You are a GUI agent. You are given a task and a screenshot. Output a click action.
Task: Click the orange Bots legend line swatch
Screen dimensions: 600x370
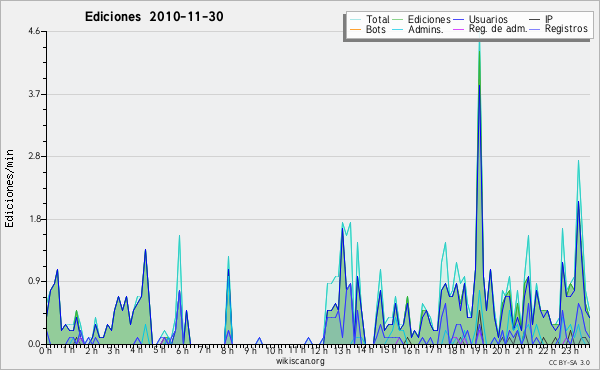tap(356, 29)
